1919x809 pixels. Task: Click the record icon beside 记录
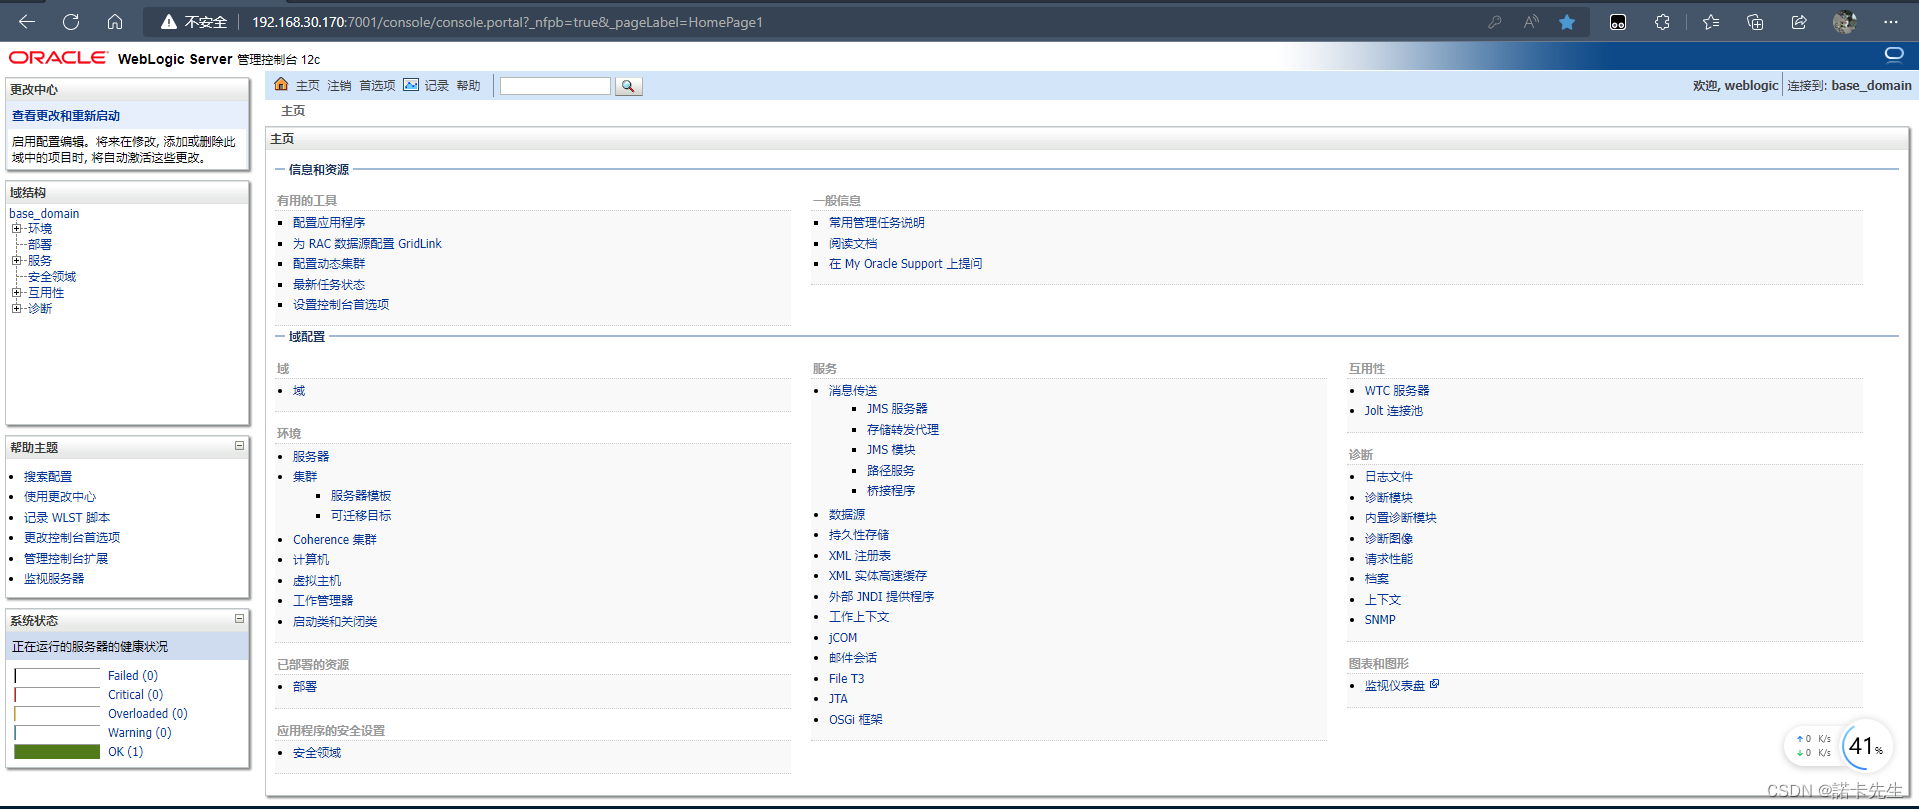pos(411,85)
